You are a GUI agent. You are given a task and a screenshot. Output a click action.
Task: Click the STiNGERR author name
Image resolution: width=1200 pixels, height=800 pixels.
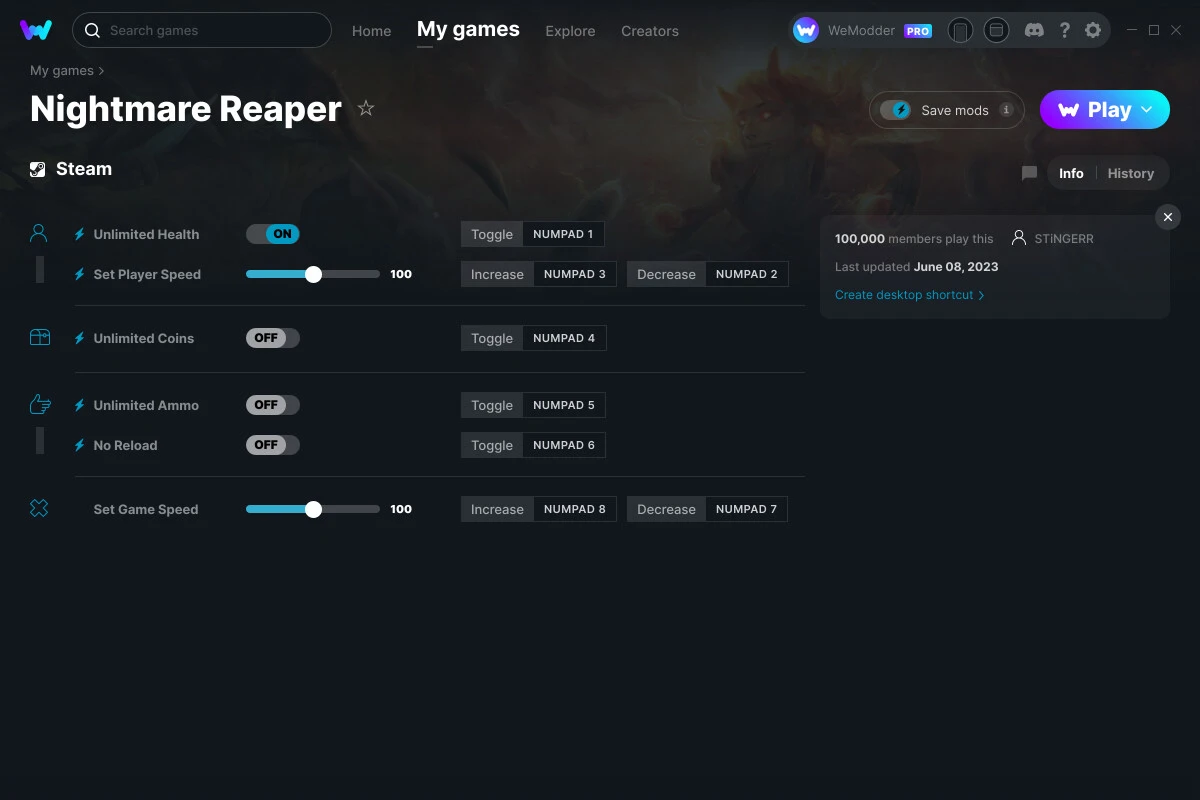(1064, 239)
